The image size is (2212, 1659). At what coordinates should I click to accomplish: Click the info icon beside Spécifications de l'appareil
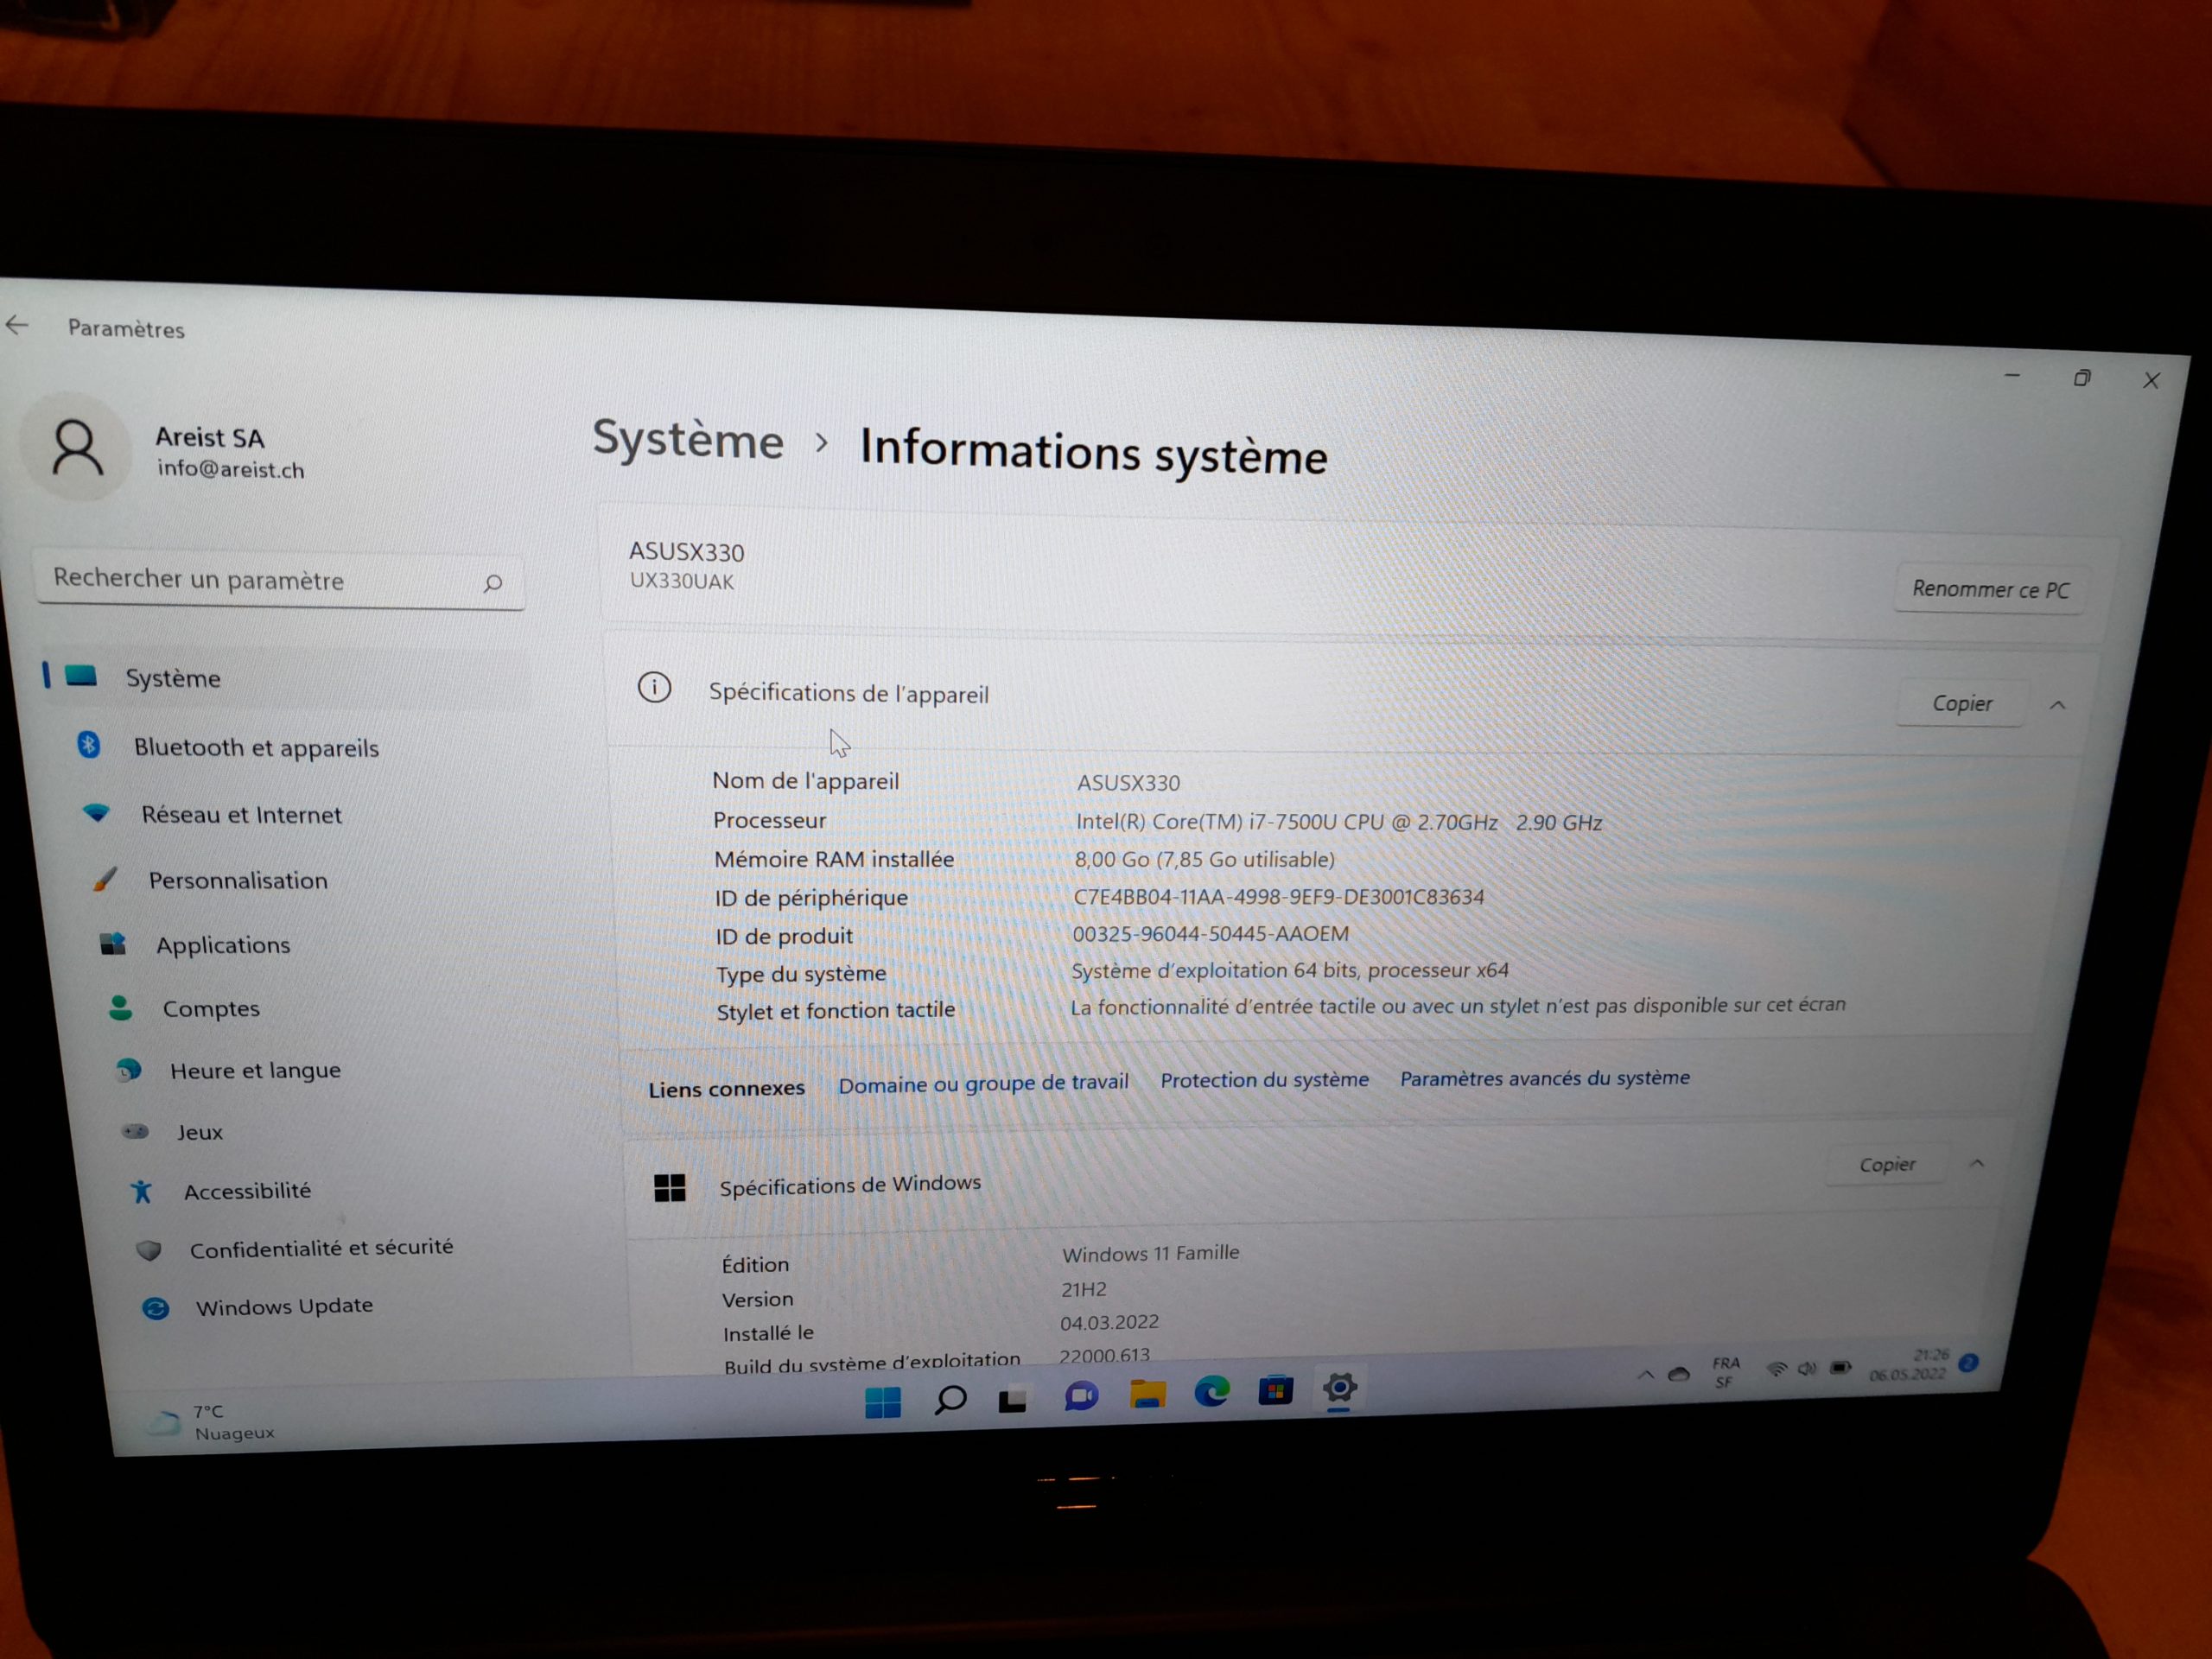(654, 687)
